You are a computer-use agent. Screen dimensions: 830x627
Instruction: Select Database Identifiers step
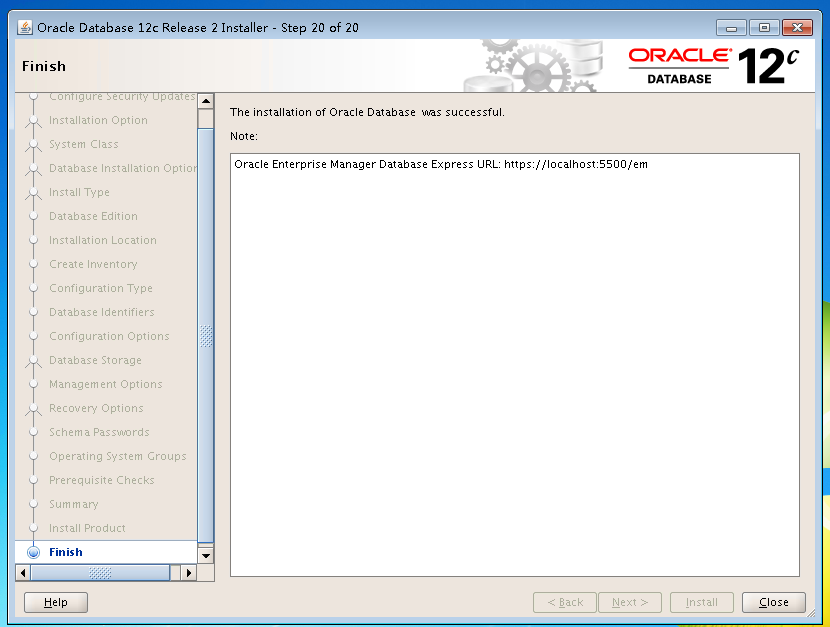pos(102,312)
